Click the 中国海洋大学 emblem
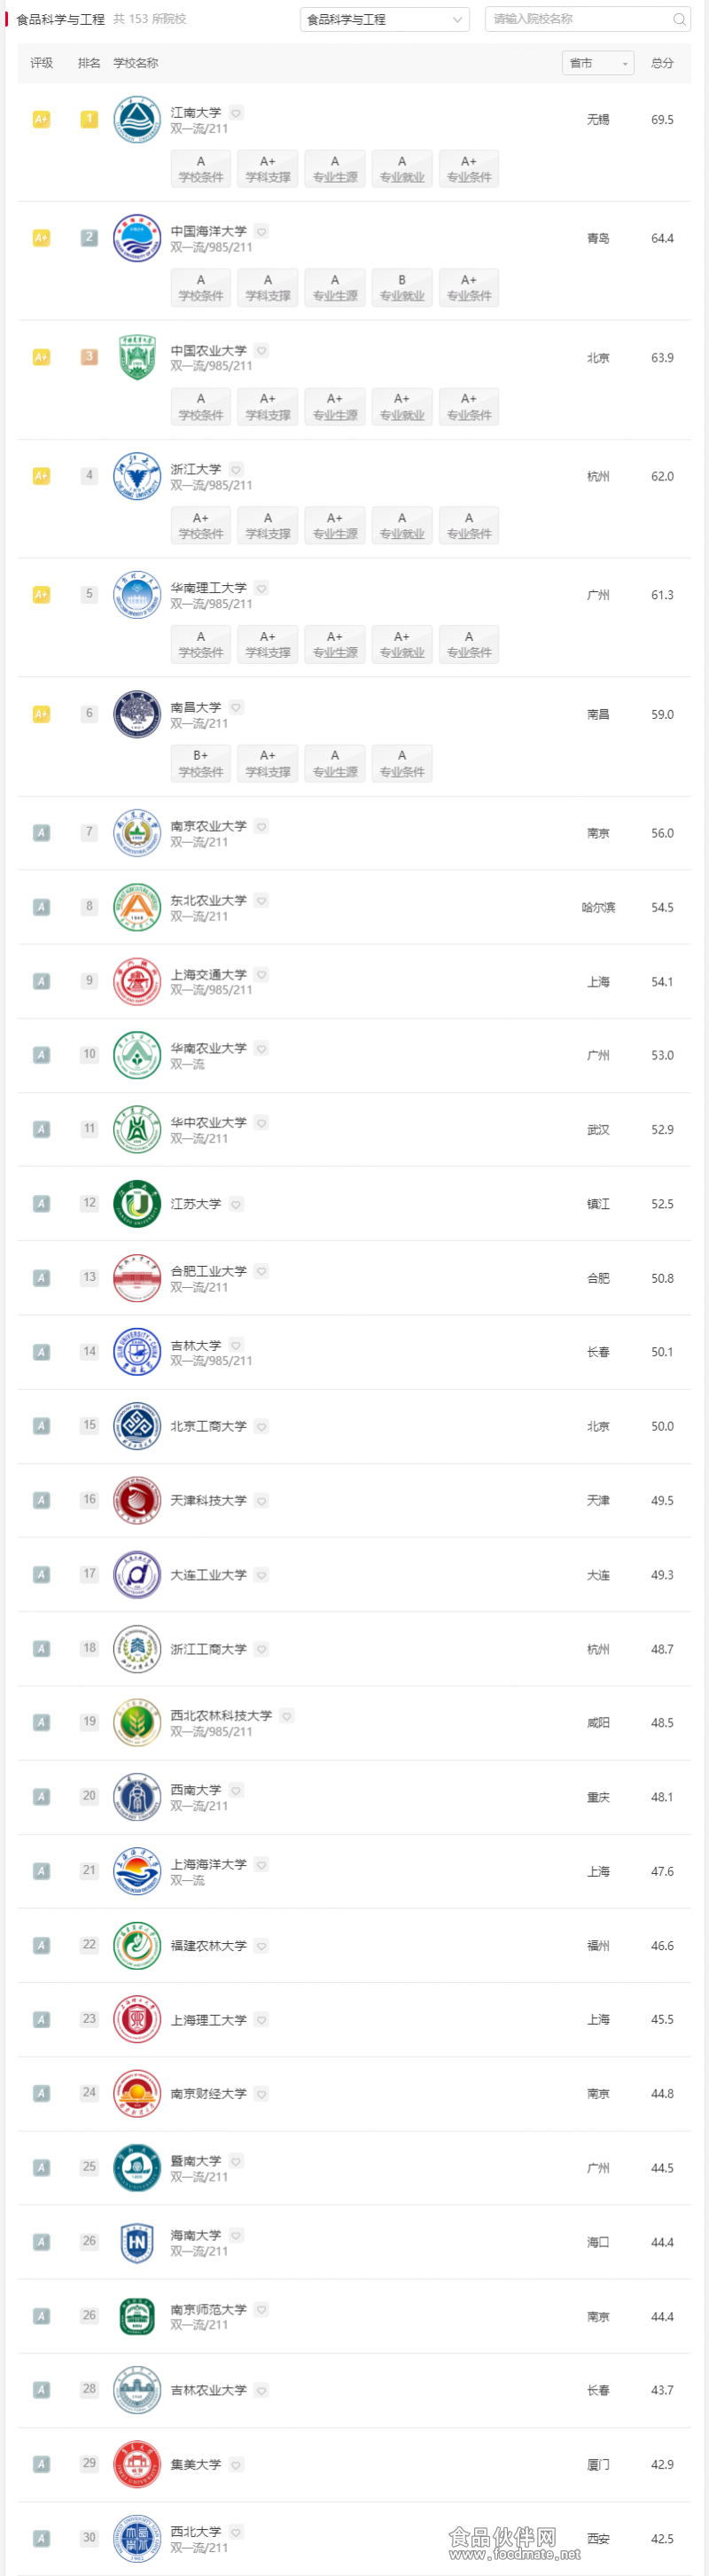Image resolution: width=709 pixels, height=2576 pixels. 137,238
